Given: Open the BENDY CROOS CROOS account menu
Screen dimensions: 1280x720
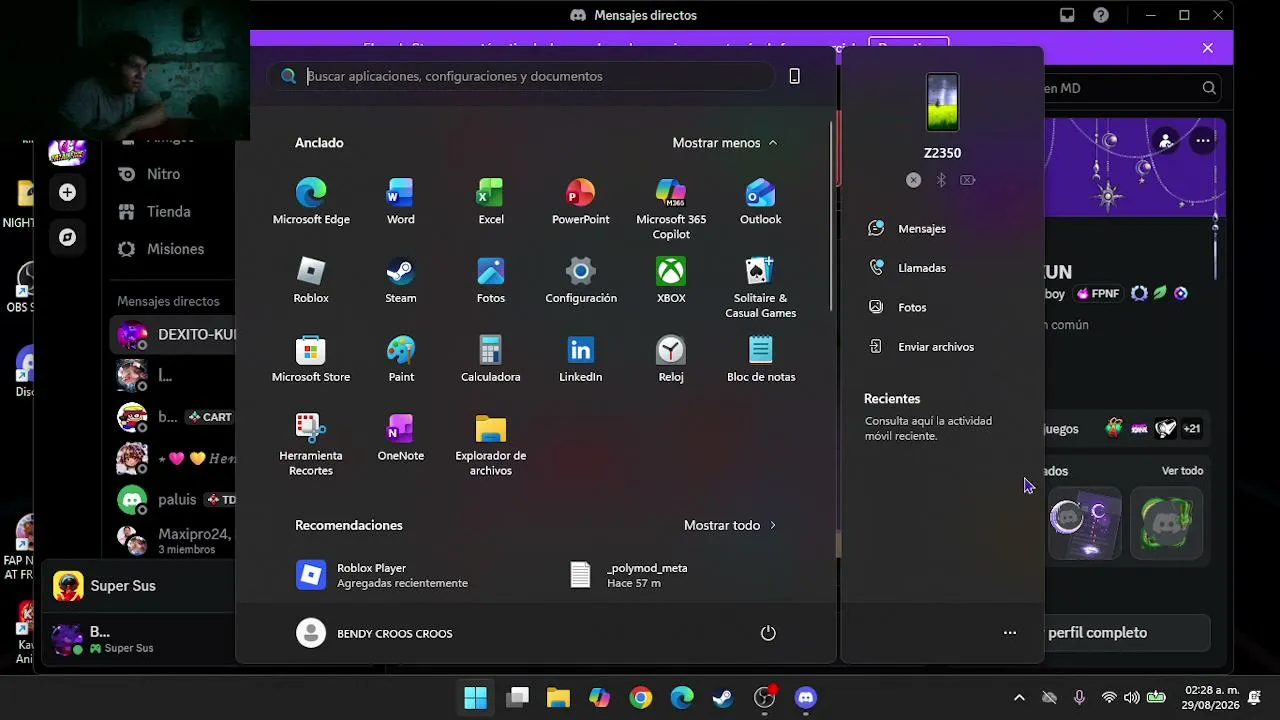Looking at the screenshot, I should pos(375,633).
